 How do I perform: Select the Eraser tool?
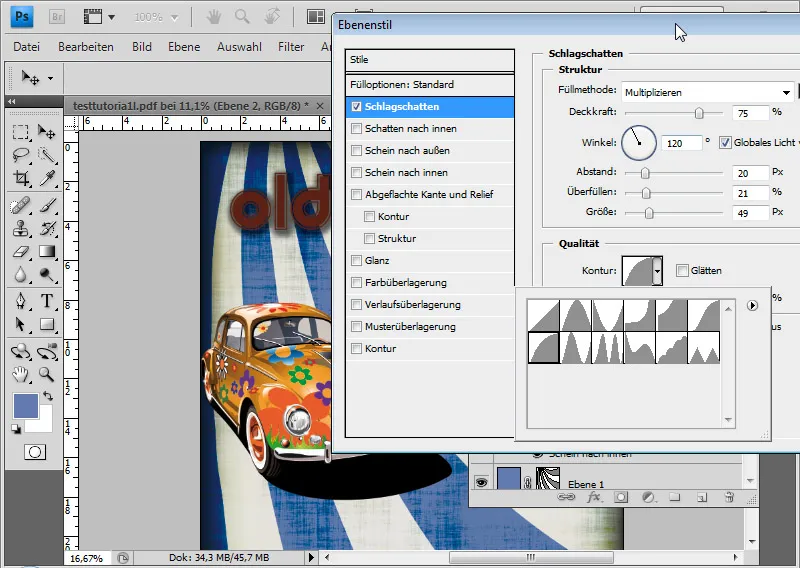(20, 251)
